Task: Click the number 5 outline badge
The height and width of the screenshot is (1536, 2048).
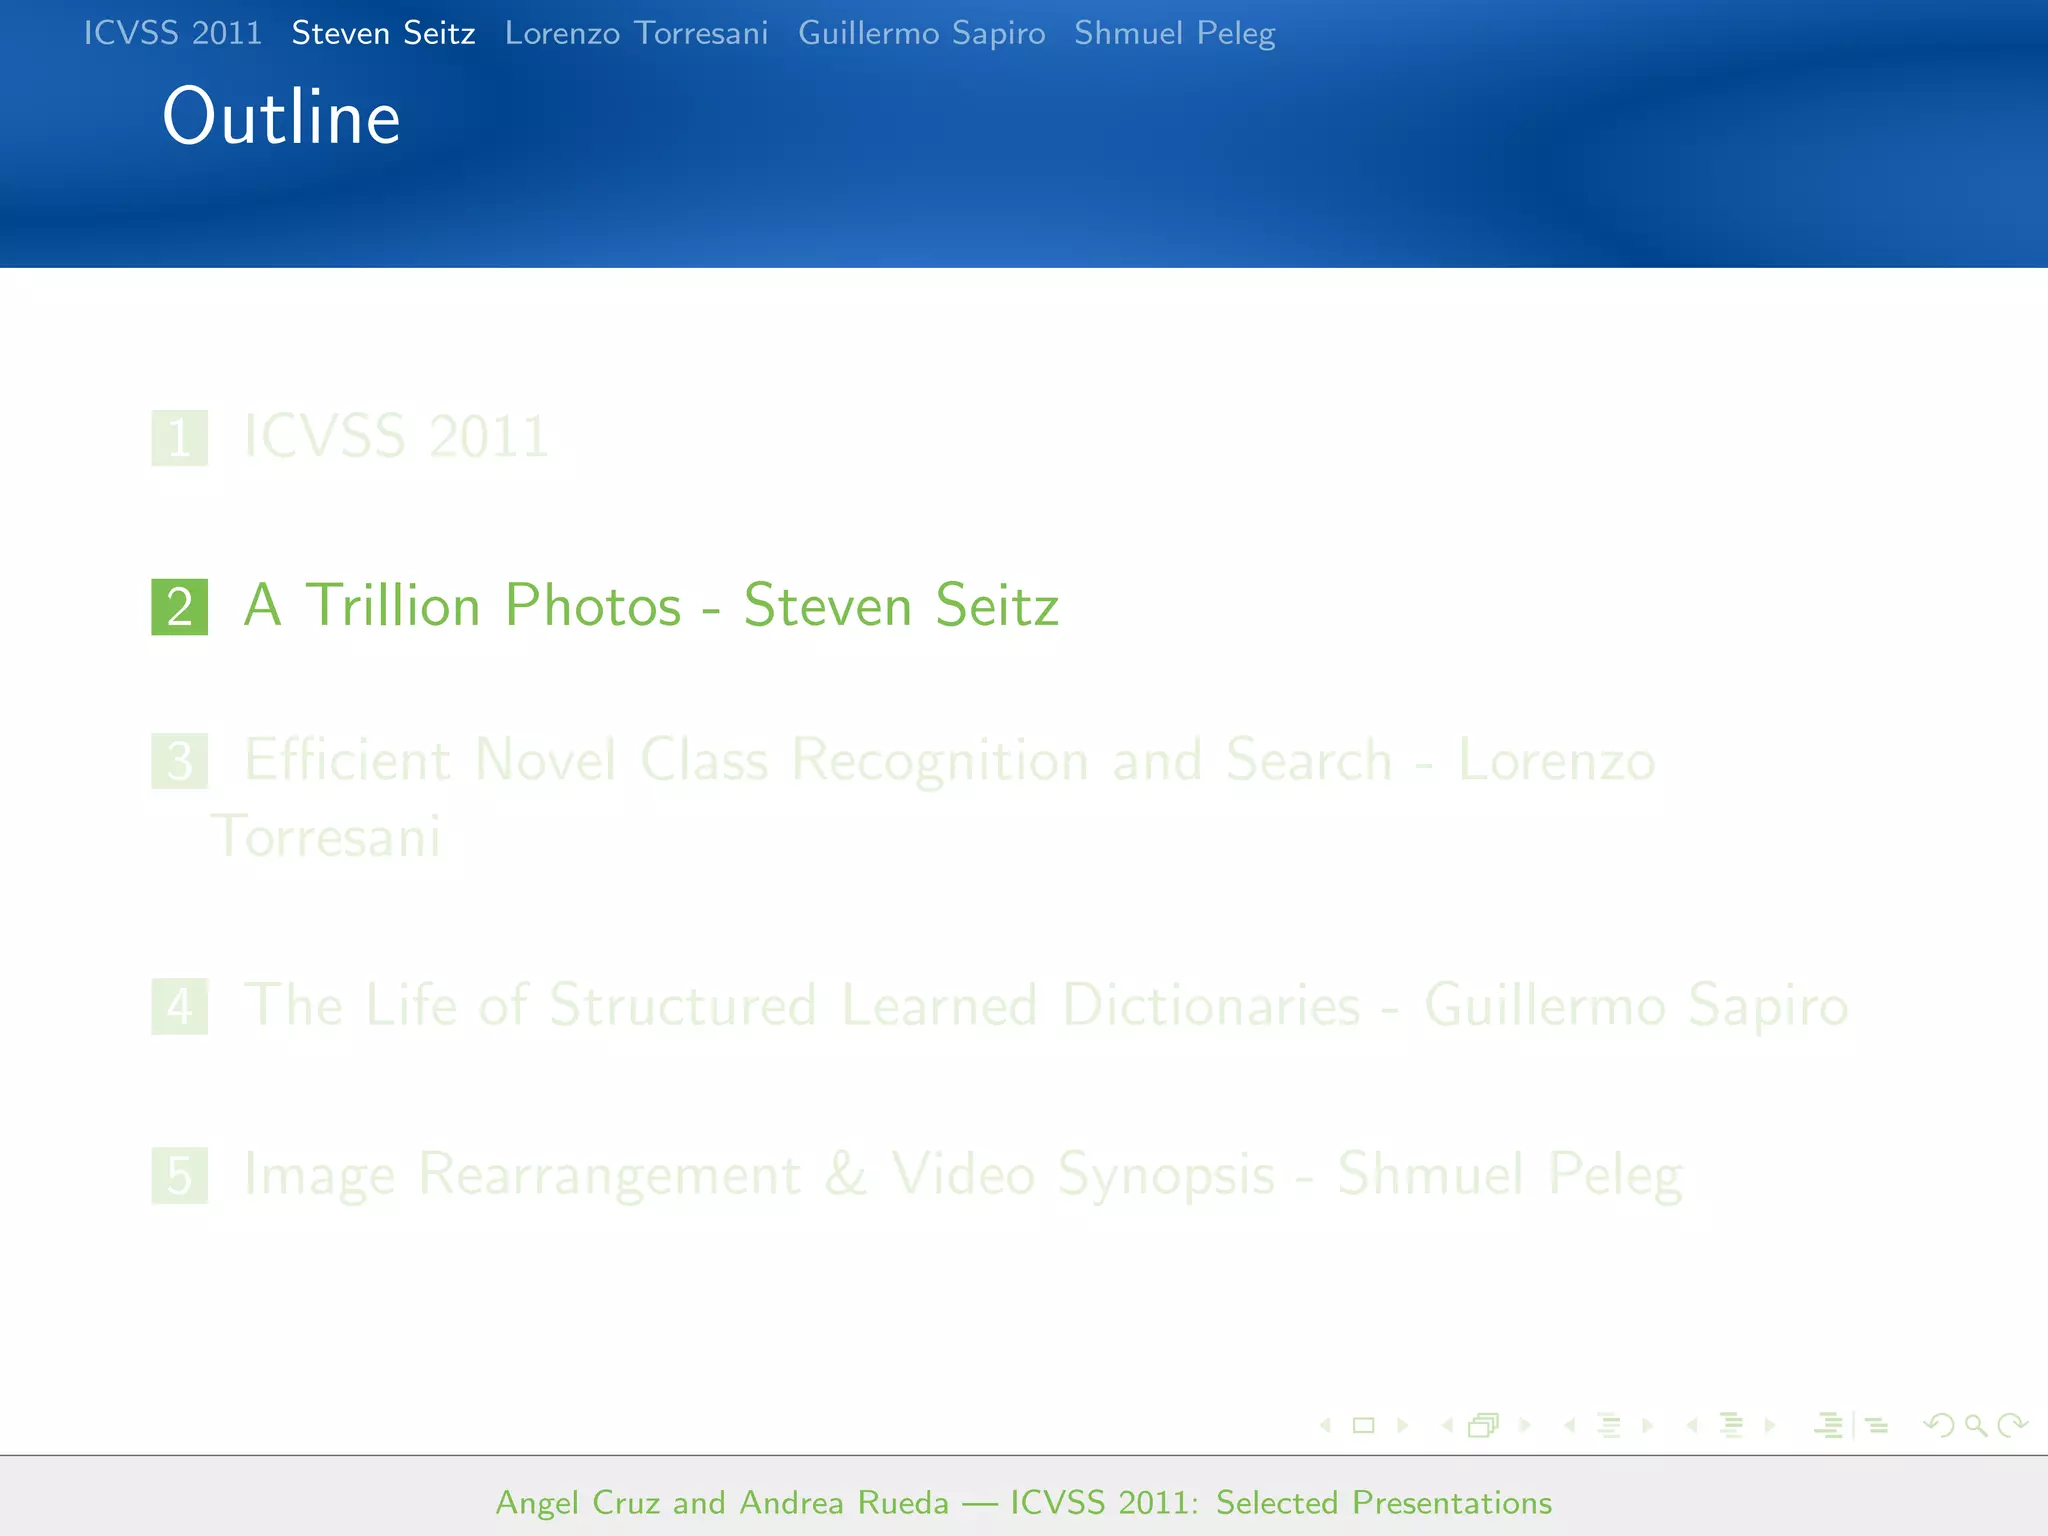Action: click(x=180, y=1175)
